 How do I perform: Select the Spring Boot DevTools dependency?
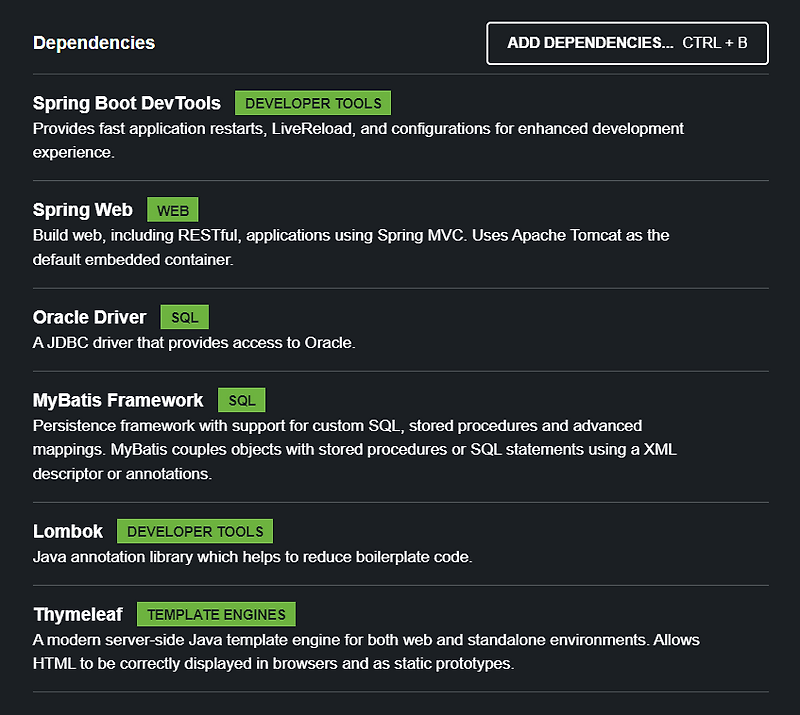(x=126, y=103)
